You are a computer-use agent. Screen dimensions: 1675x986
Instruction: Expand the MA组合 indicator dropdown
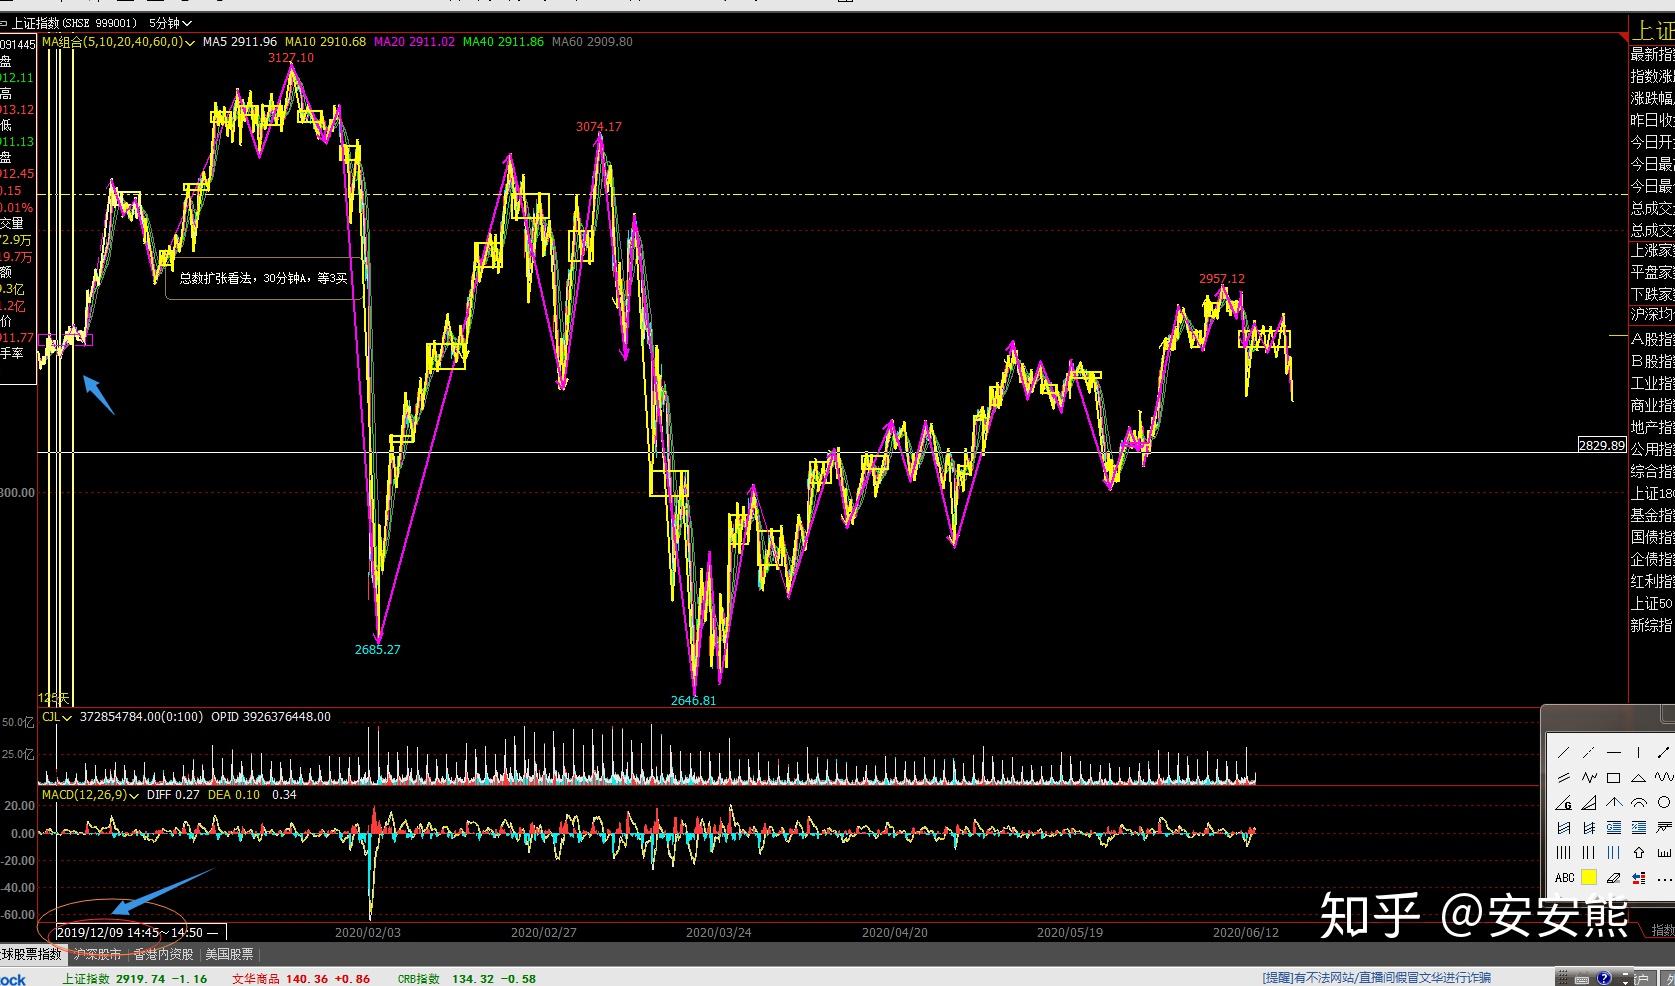tap(190, 42)
